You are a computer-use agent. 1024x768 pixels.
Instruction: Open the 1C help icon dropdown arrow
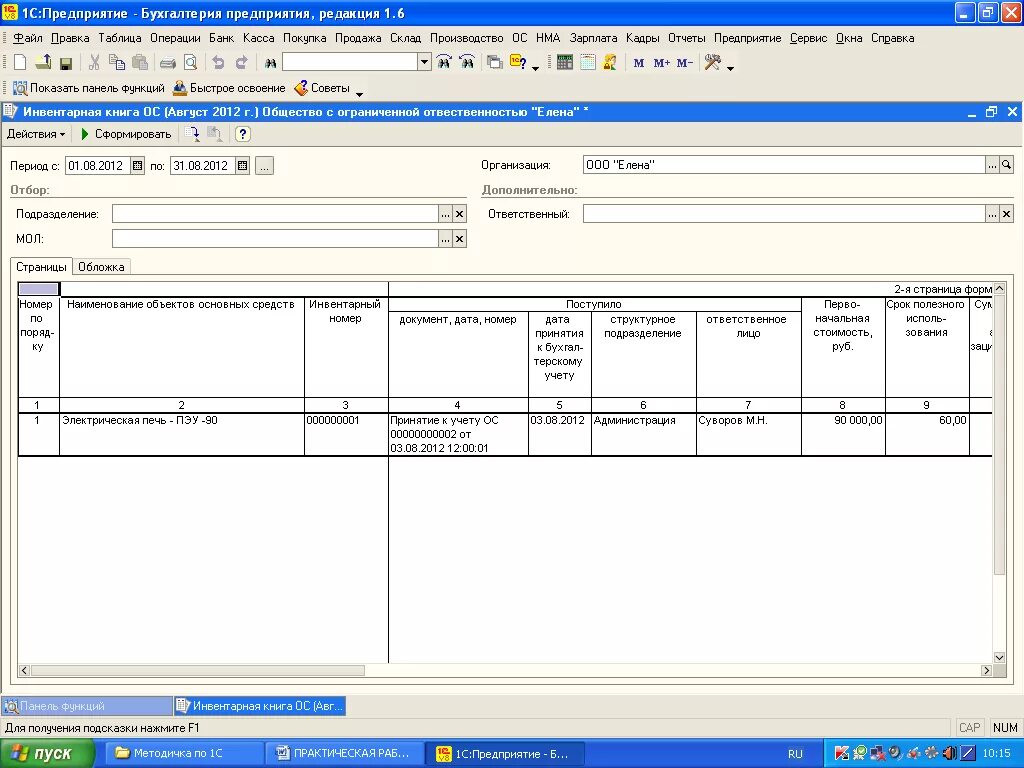tap(536, 68)
